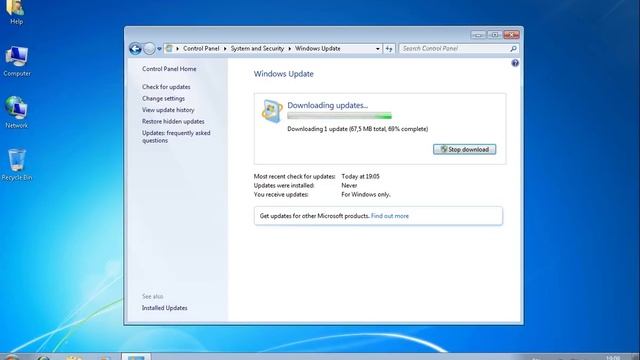Click Today at 19:05 text

pos(360,177)
